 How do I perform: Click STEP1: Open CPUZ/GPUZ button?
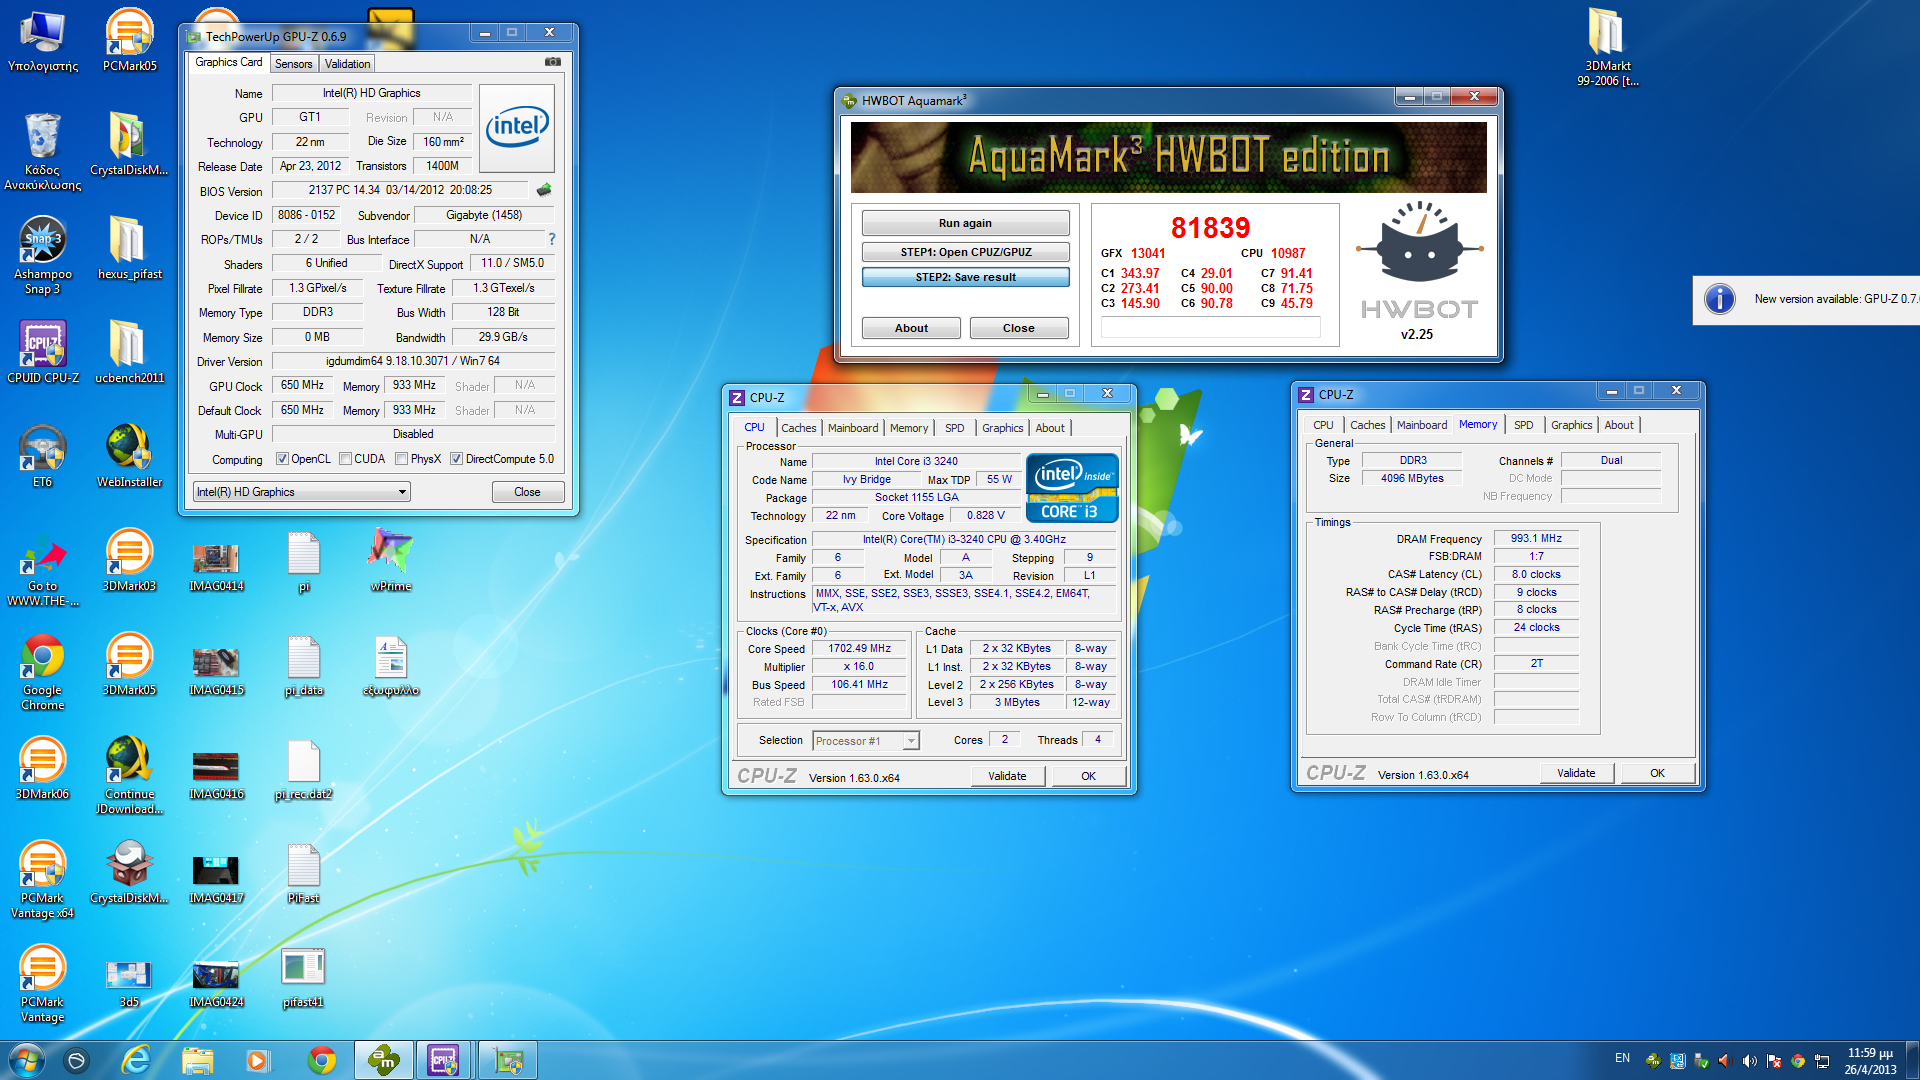(965, 252)
